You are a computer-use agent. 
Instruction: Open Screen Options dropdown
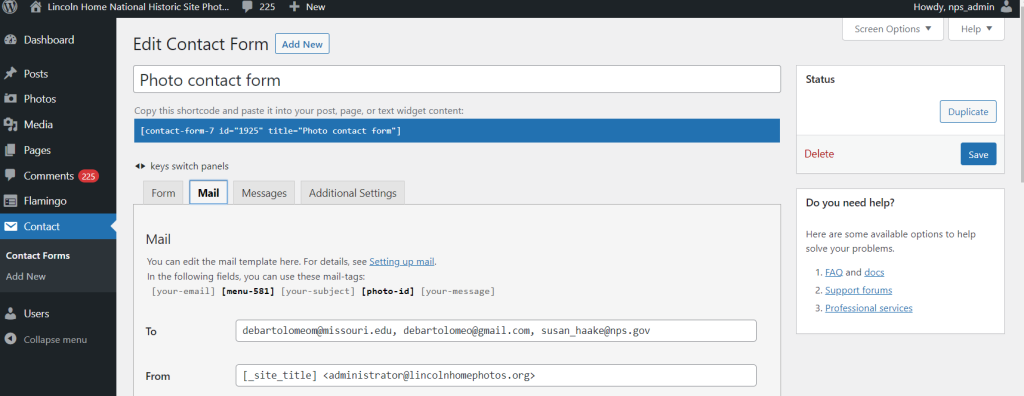click(x=893, y=29)
